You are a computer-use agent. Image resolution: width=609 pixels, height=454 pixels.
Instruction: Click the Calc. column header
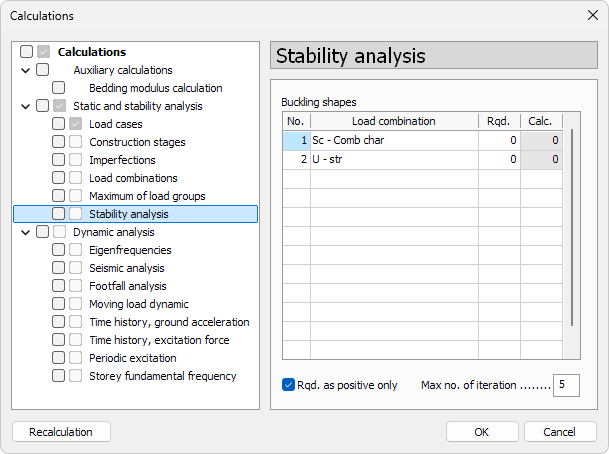pyautogui.click(x=541, y=121)
